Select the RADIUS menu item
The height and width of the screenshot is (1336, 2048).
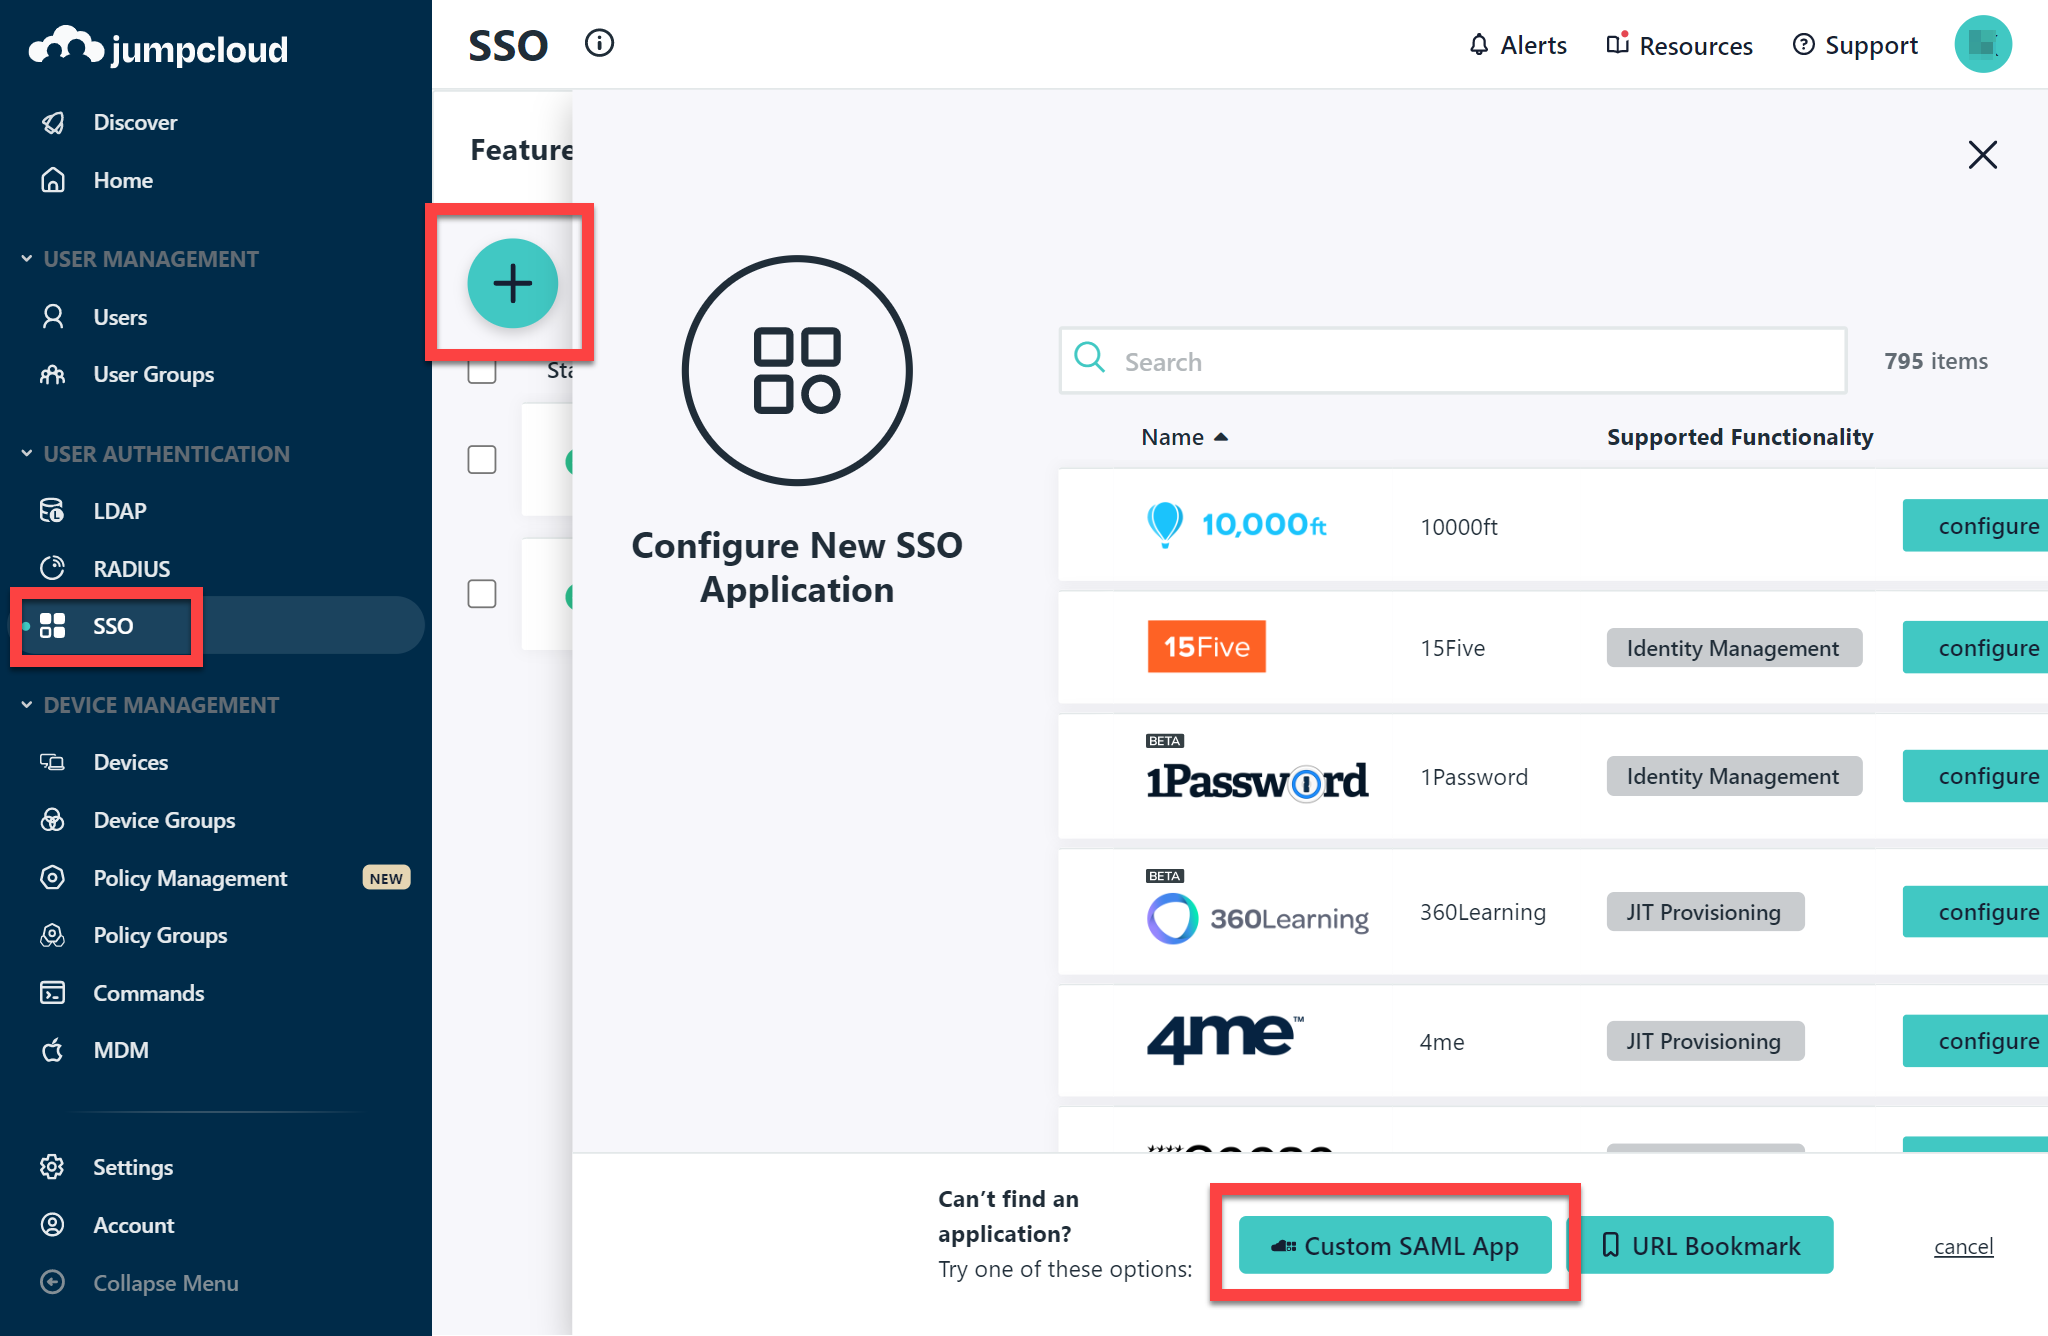coord(132,568)
